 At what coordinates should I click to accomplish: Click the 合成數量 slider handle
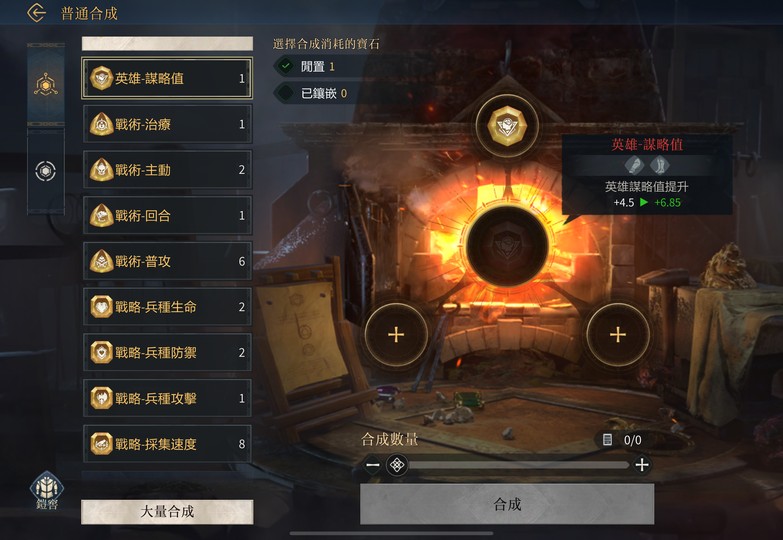(397, 465)
